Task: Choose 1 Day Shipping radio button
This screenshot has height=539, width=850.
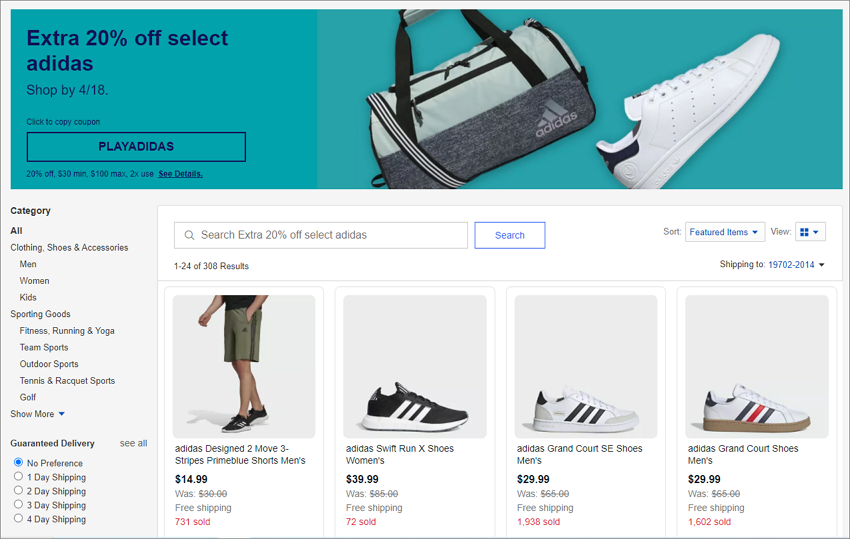Action: pyautogui.click(x=18, y=477)
